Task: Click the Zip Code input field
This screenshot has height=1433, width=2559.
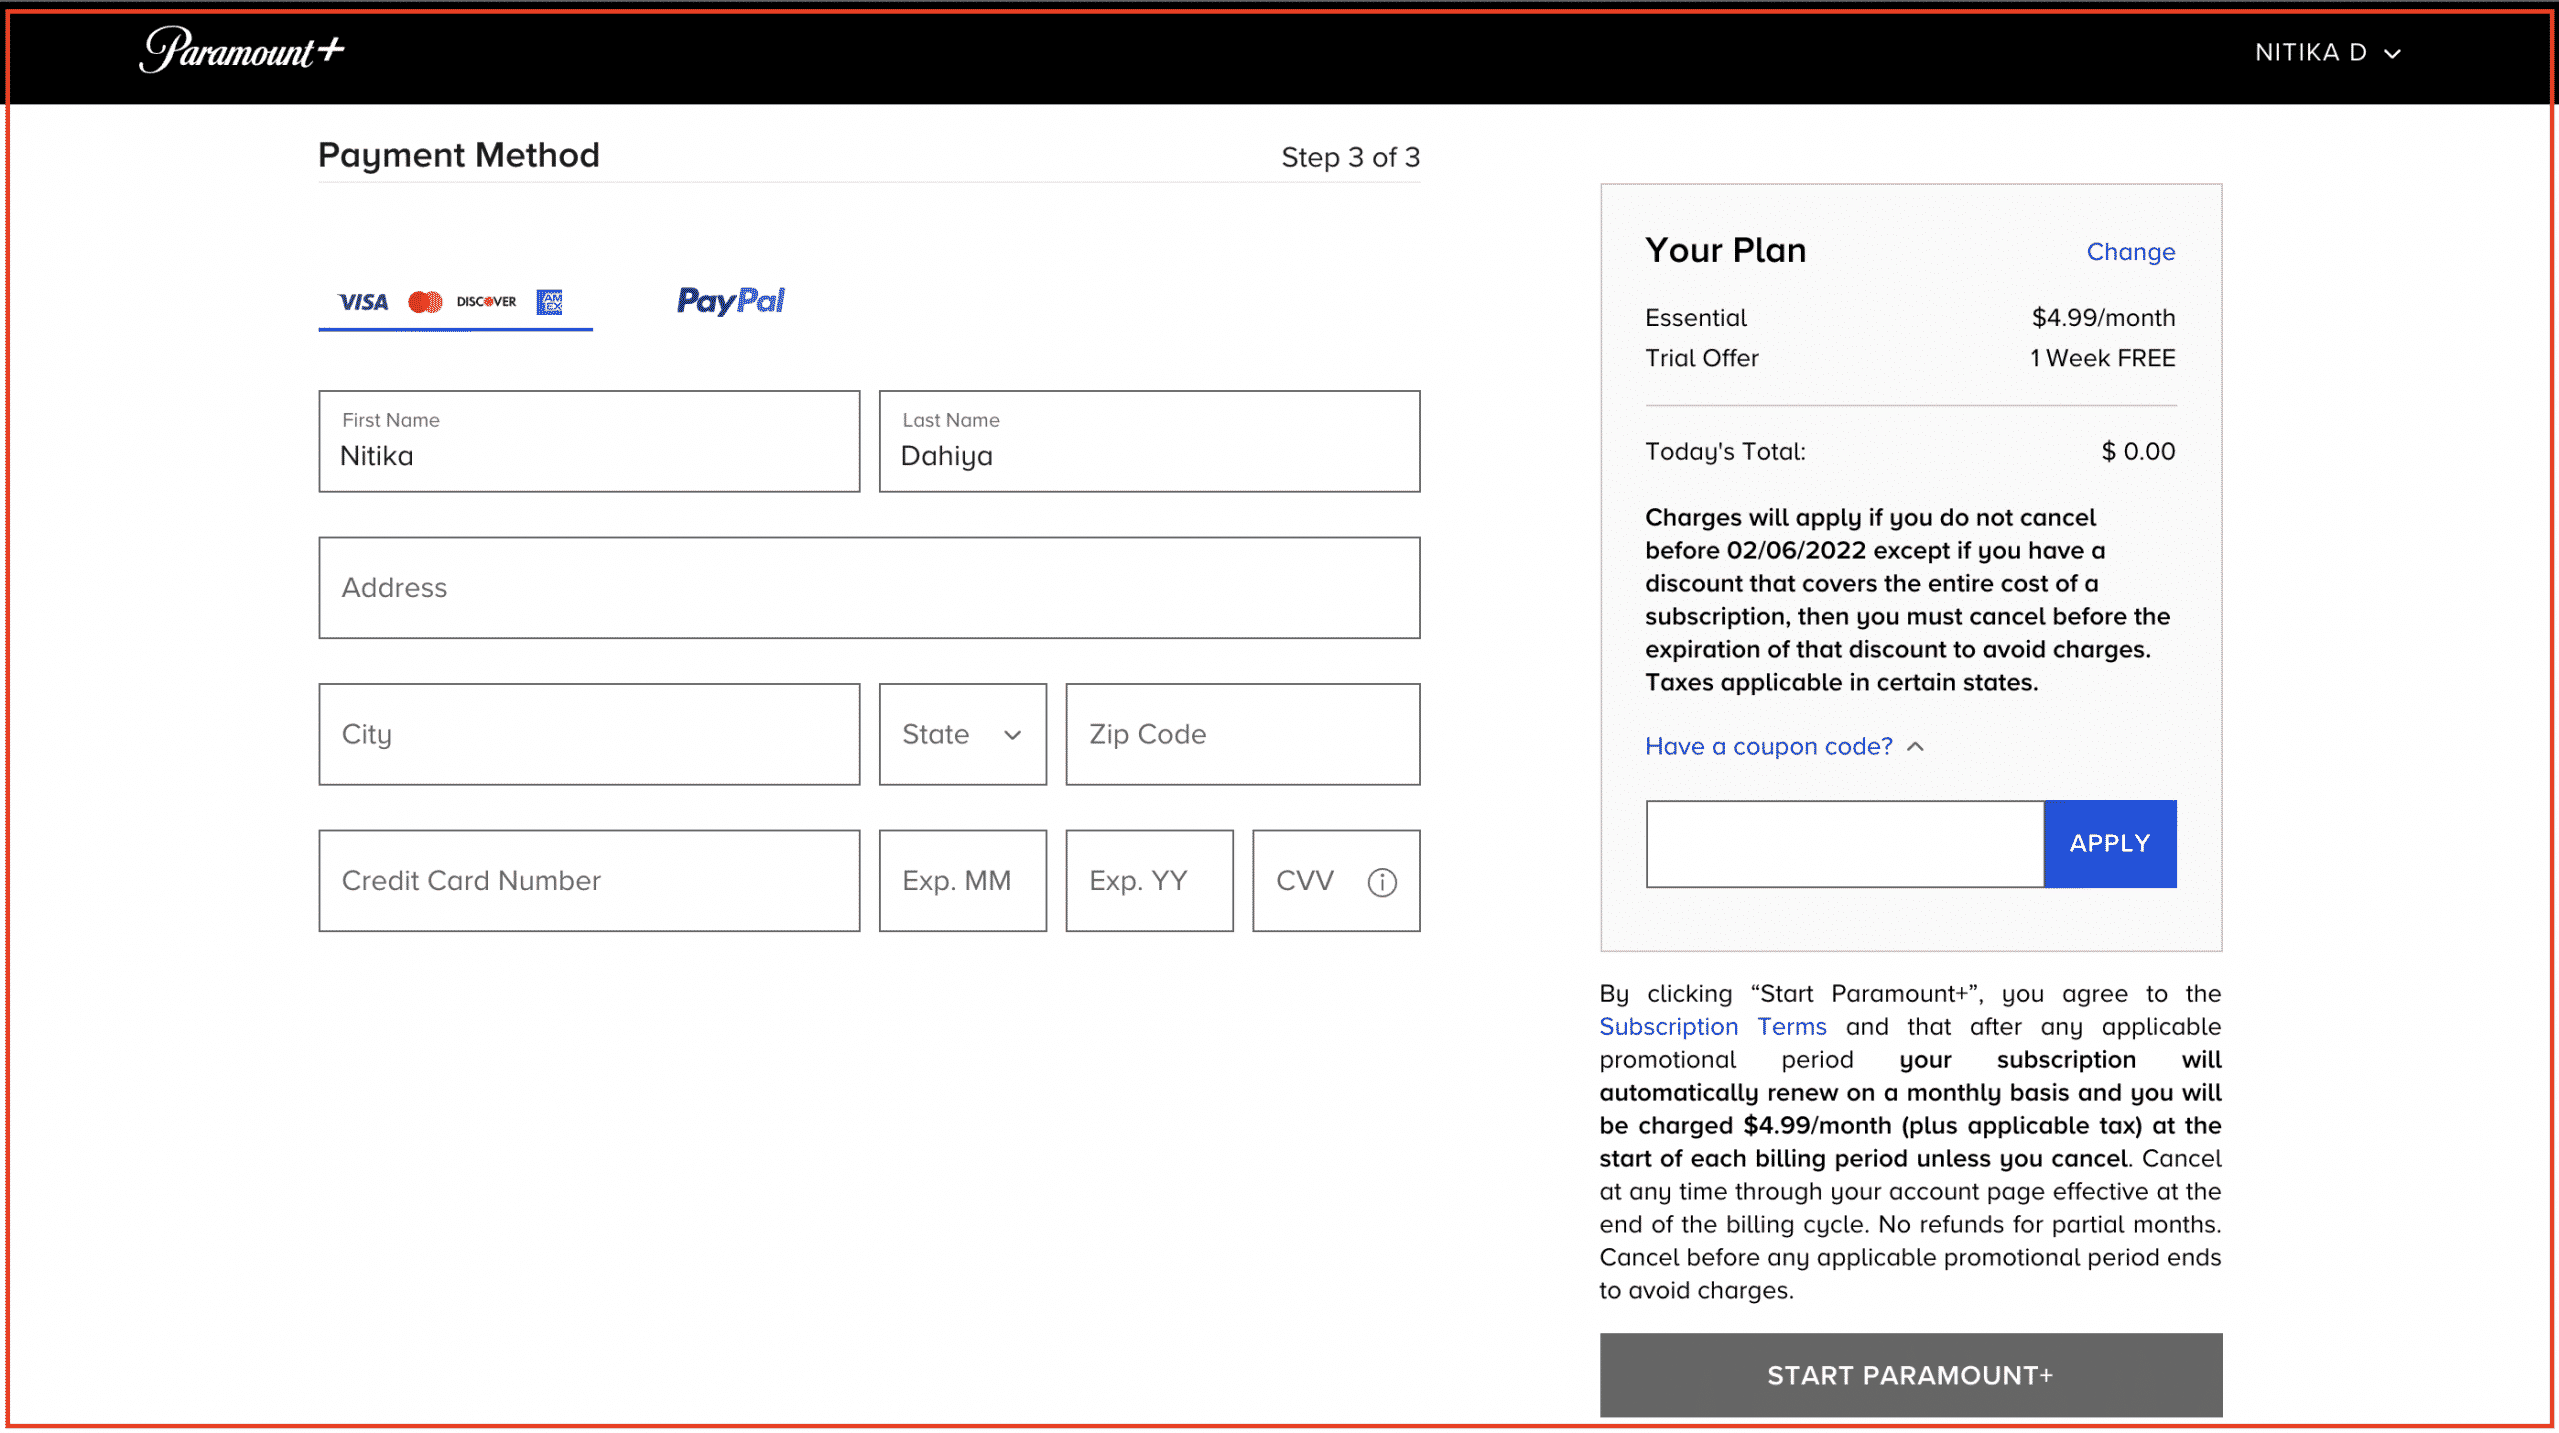Action: coord(1243,733)
